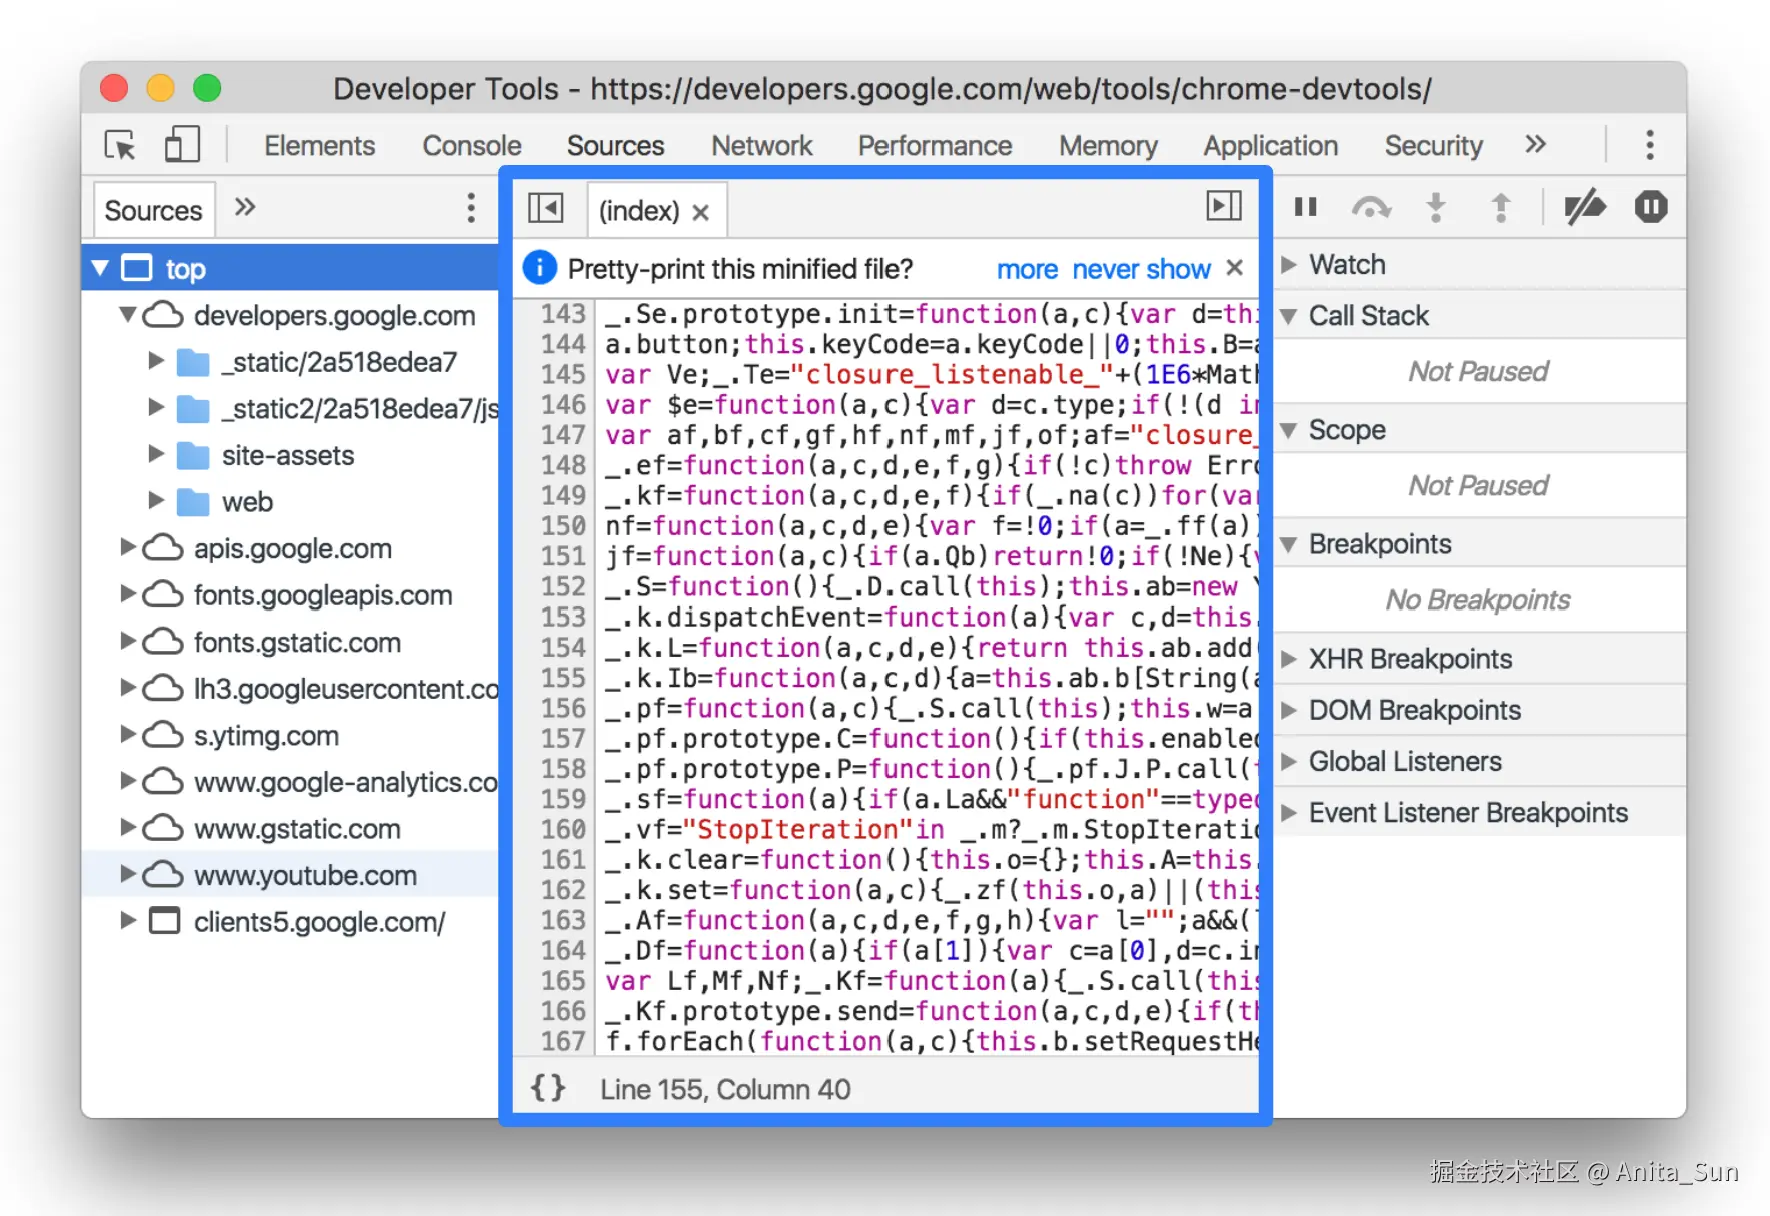Image resolution: width=1770 pixels, height=1216 pixels.
Task: Hide the debugger sidebar
Action: coord(1224,206)
